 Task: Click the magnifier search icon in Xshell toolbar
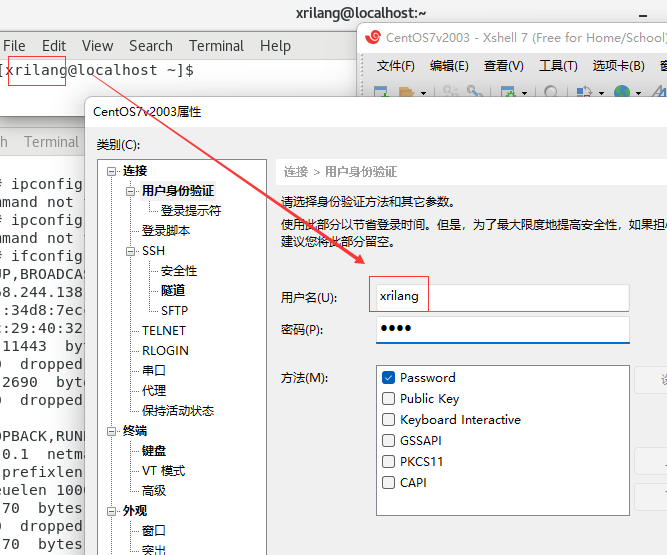point(551,92)
